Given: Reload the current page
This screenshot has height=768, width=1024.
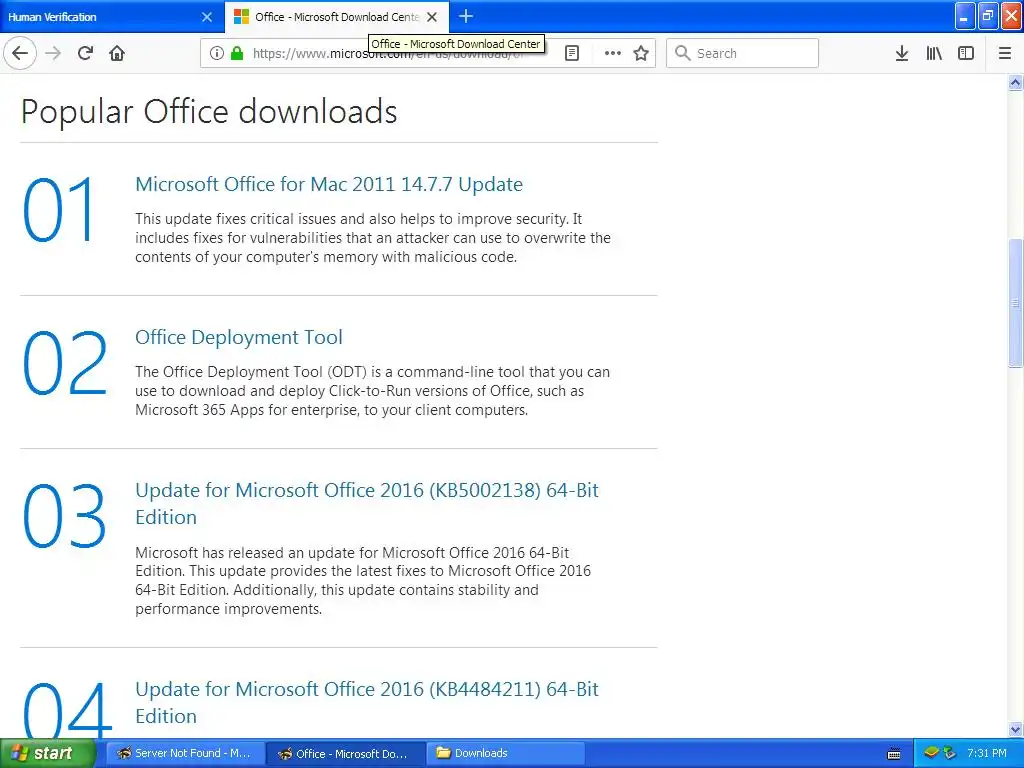Looking at the screenshot, I should [x=86, y=53].
